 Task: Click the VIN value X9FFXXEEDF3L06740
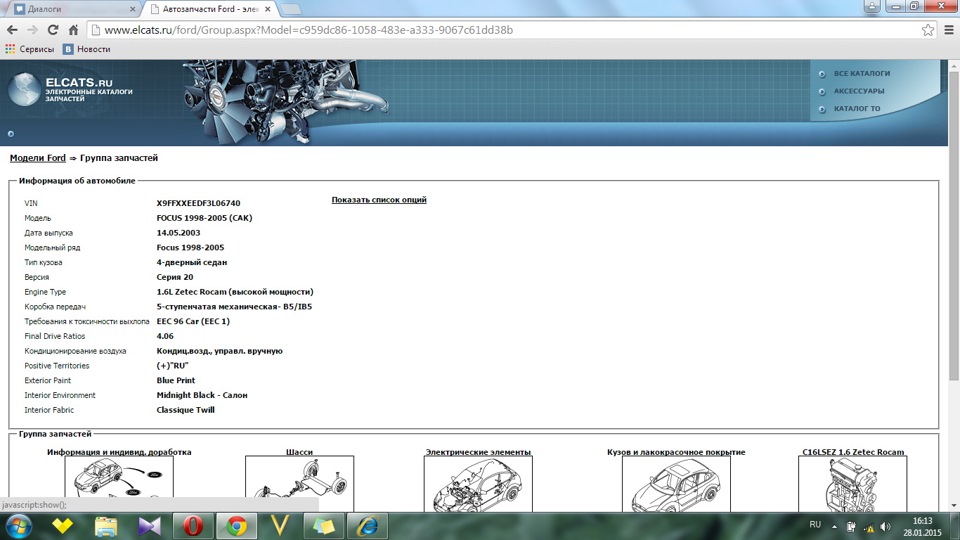(x=198, y=203)
